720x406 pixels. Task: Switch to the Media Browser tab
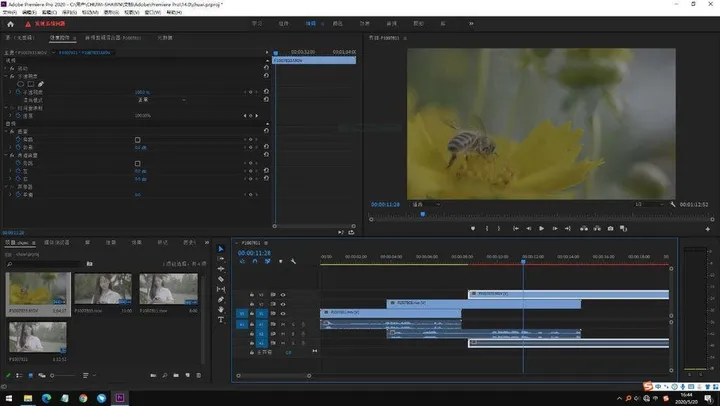tap(56, 242)
